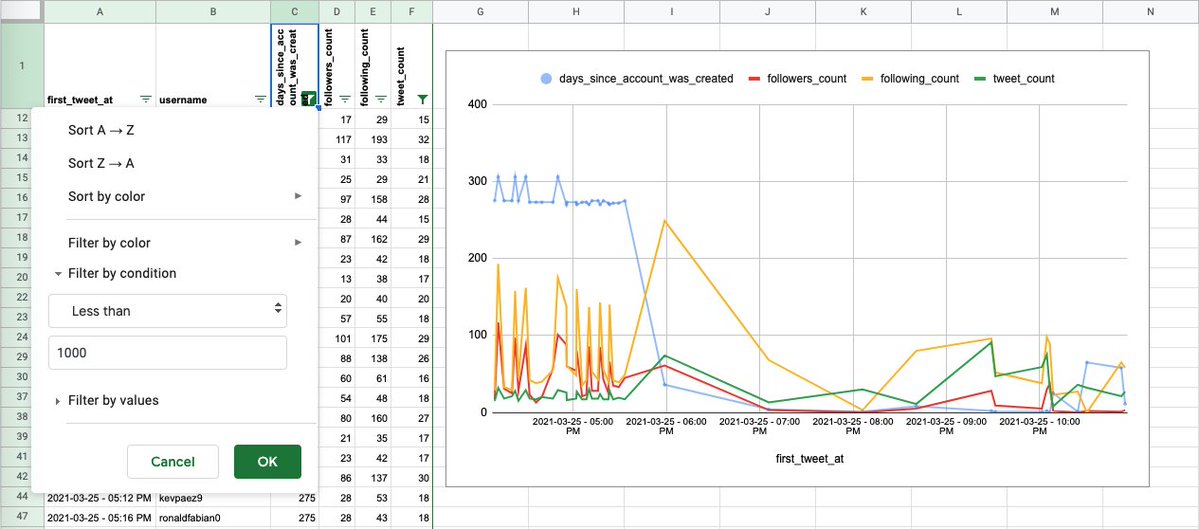Screen dimensions: 1199x529
Task: Open filter icon on following_count column
Action: point(380,99)
